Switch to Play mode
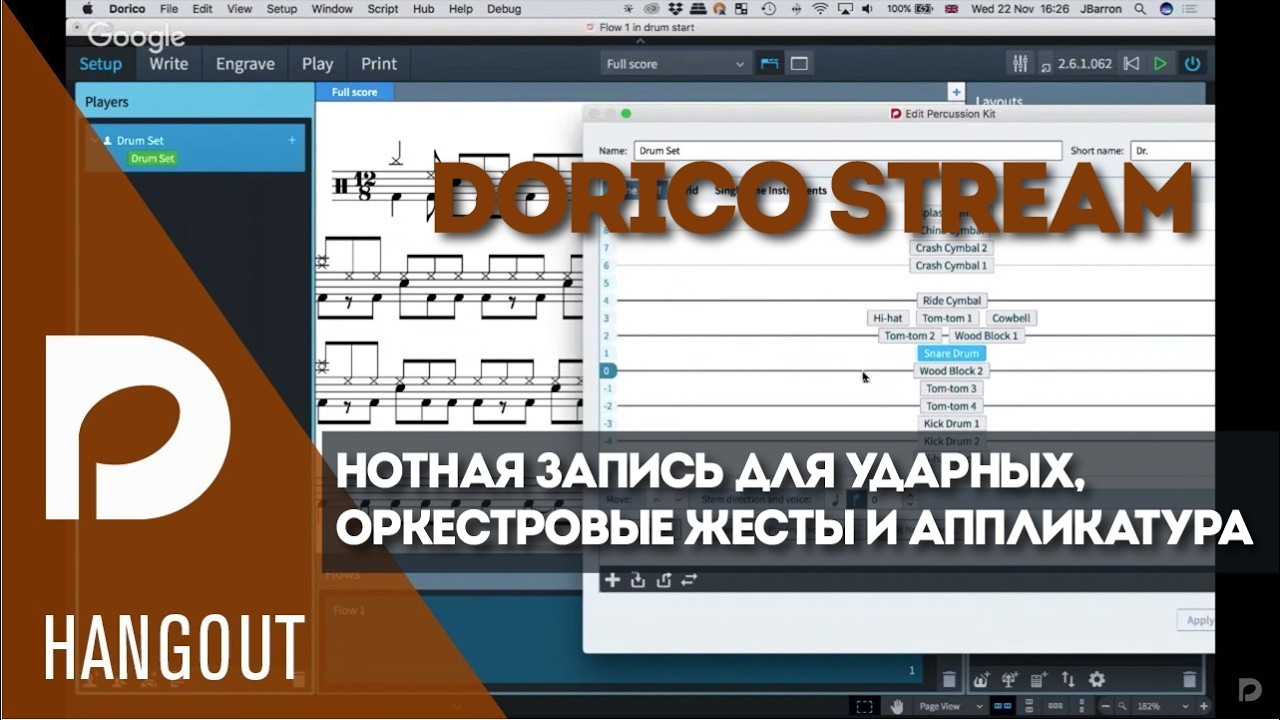The height and width of the screenshot is (720, 1280). point(317,63)
